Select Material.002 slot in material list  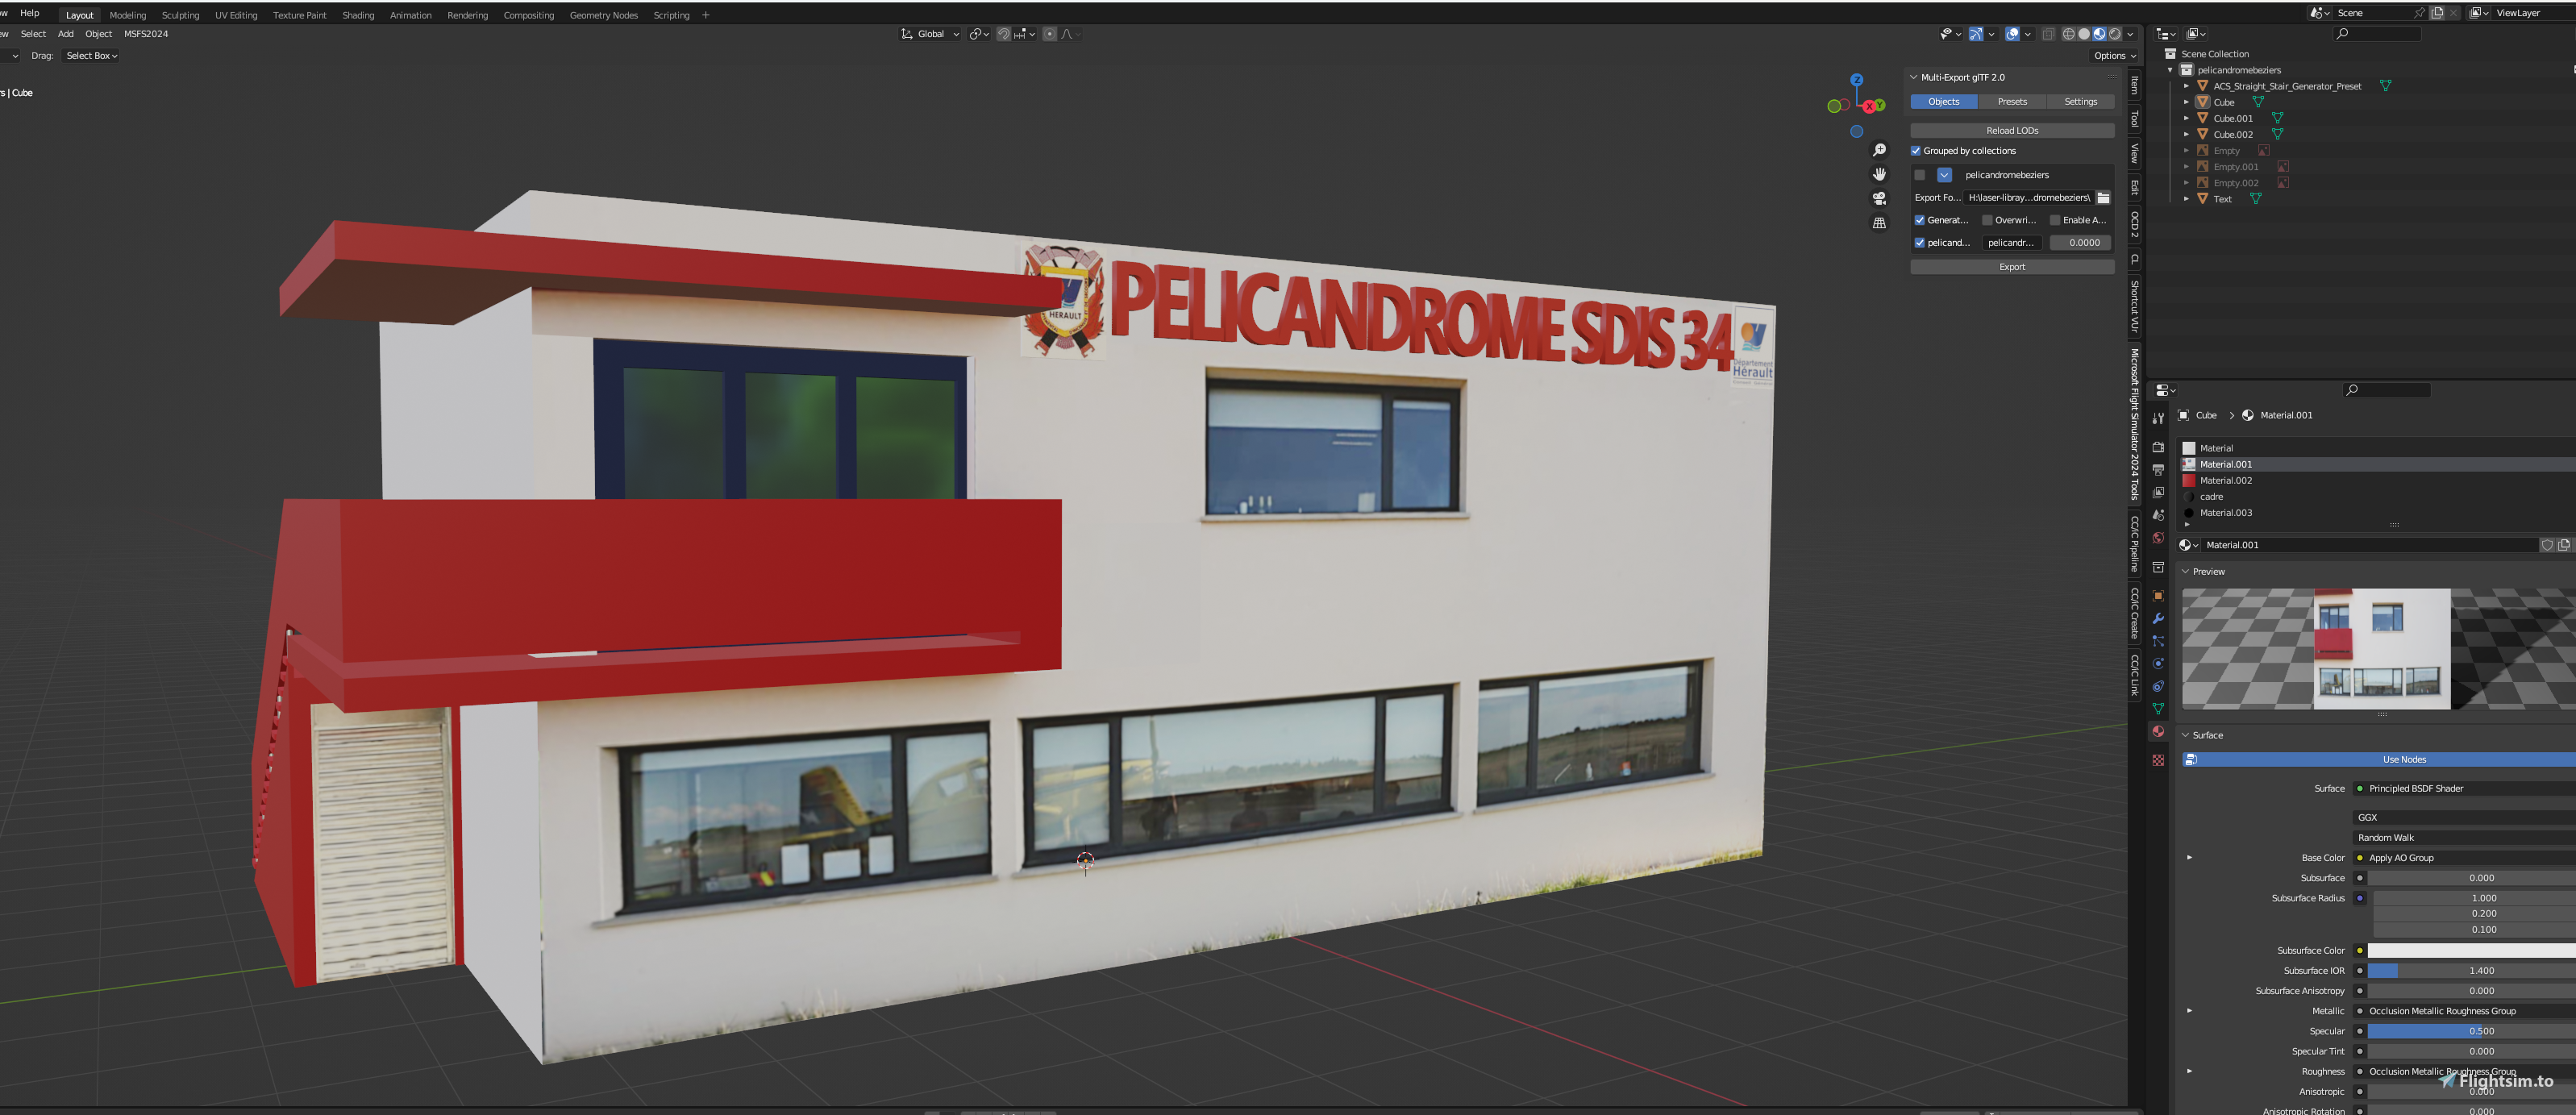(x=2378, y=481)
